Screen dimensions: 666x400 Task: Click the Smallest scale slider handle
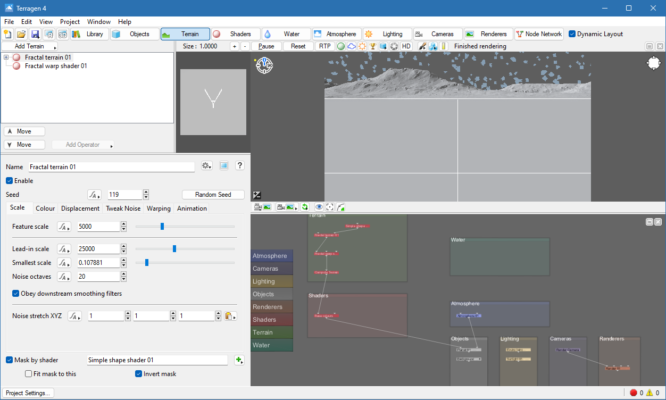tap(147, 263)
